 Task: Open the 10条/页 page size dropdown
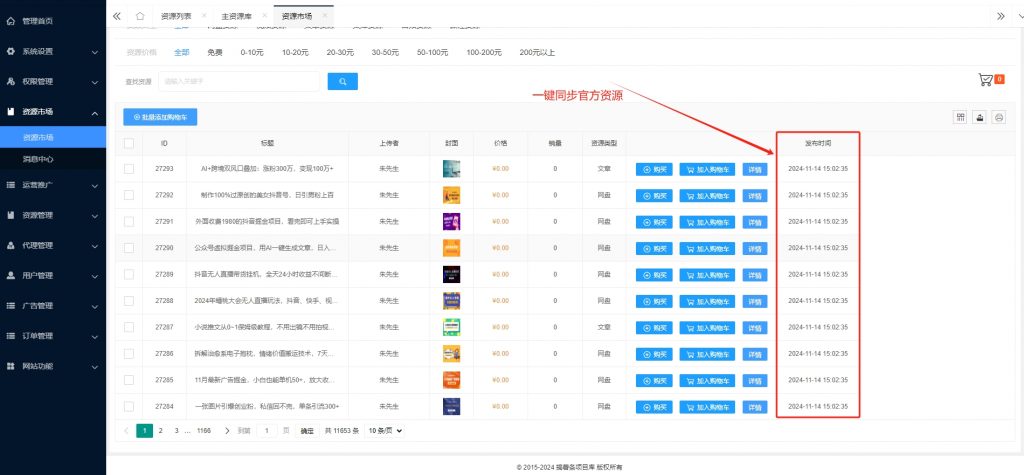pos(384,431)
